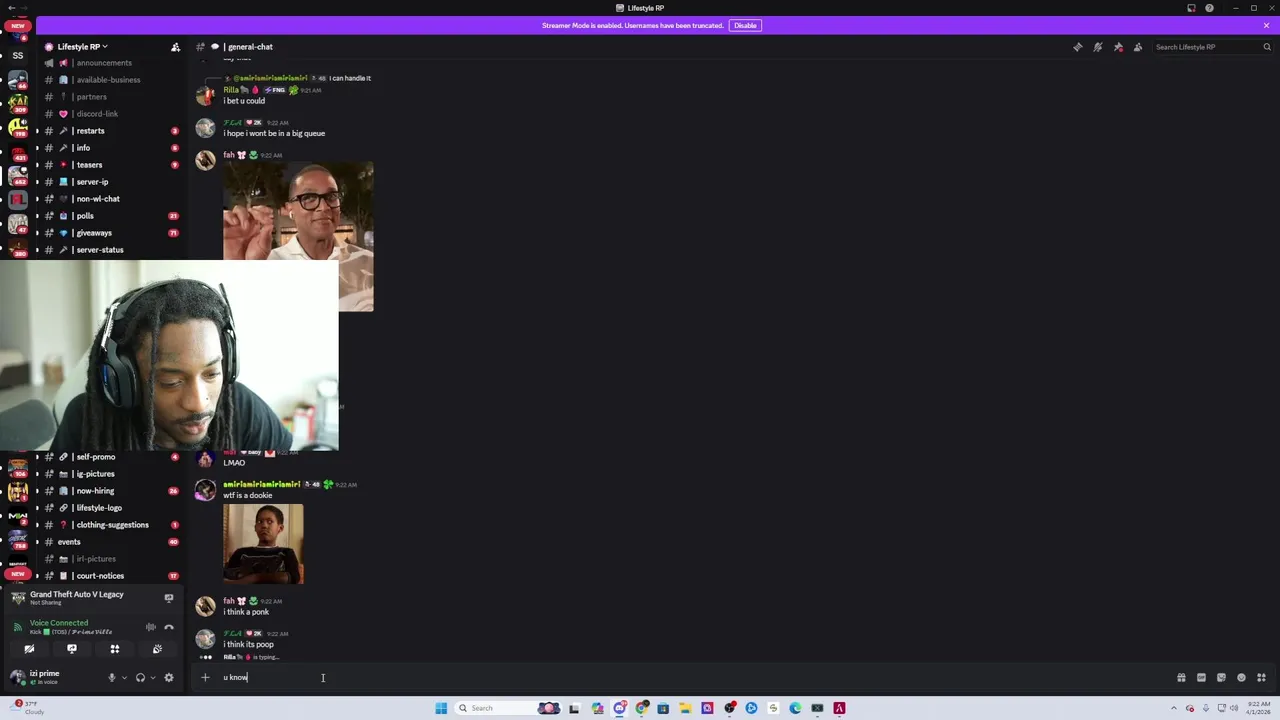Expand the info channel arrow
Viewport: 1280px width, 720px height.
[37, 148]
